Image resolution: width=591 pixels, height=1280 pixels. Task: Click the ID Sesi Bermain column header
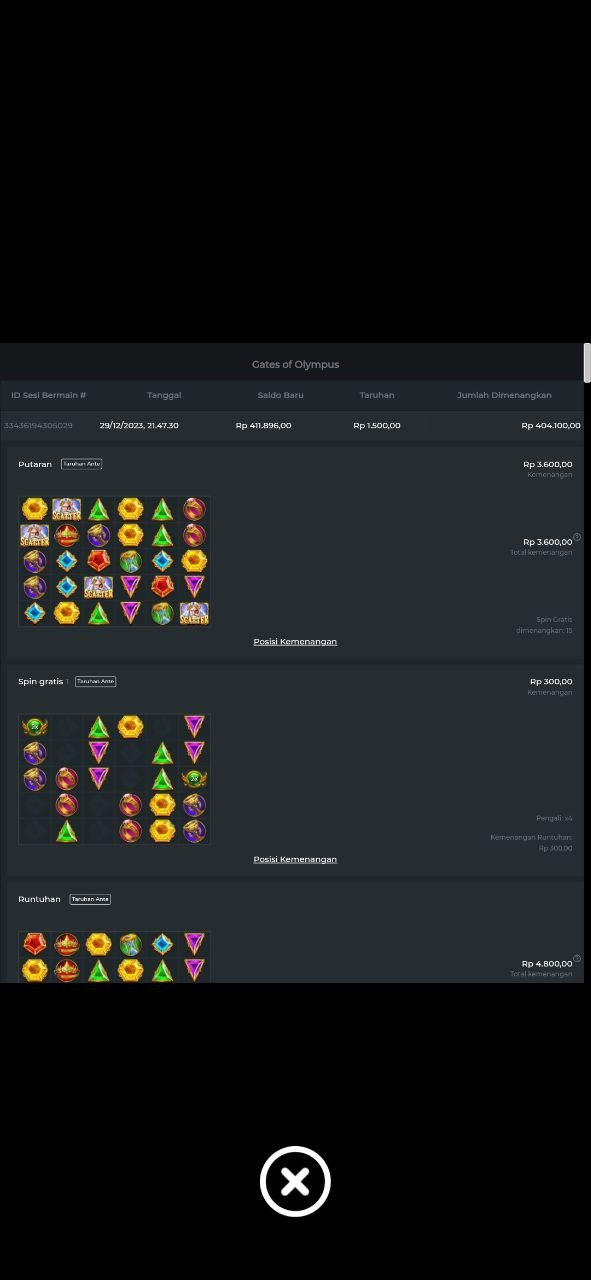tap(48, 395)
